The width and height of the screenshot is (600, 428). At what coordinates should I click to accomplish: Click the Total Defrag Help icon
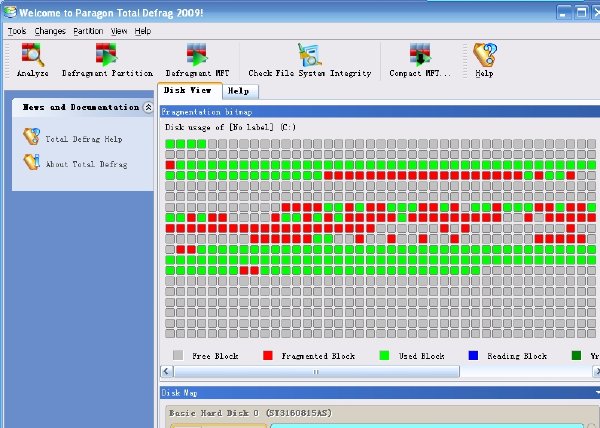(x=31, y=137)
